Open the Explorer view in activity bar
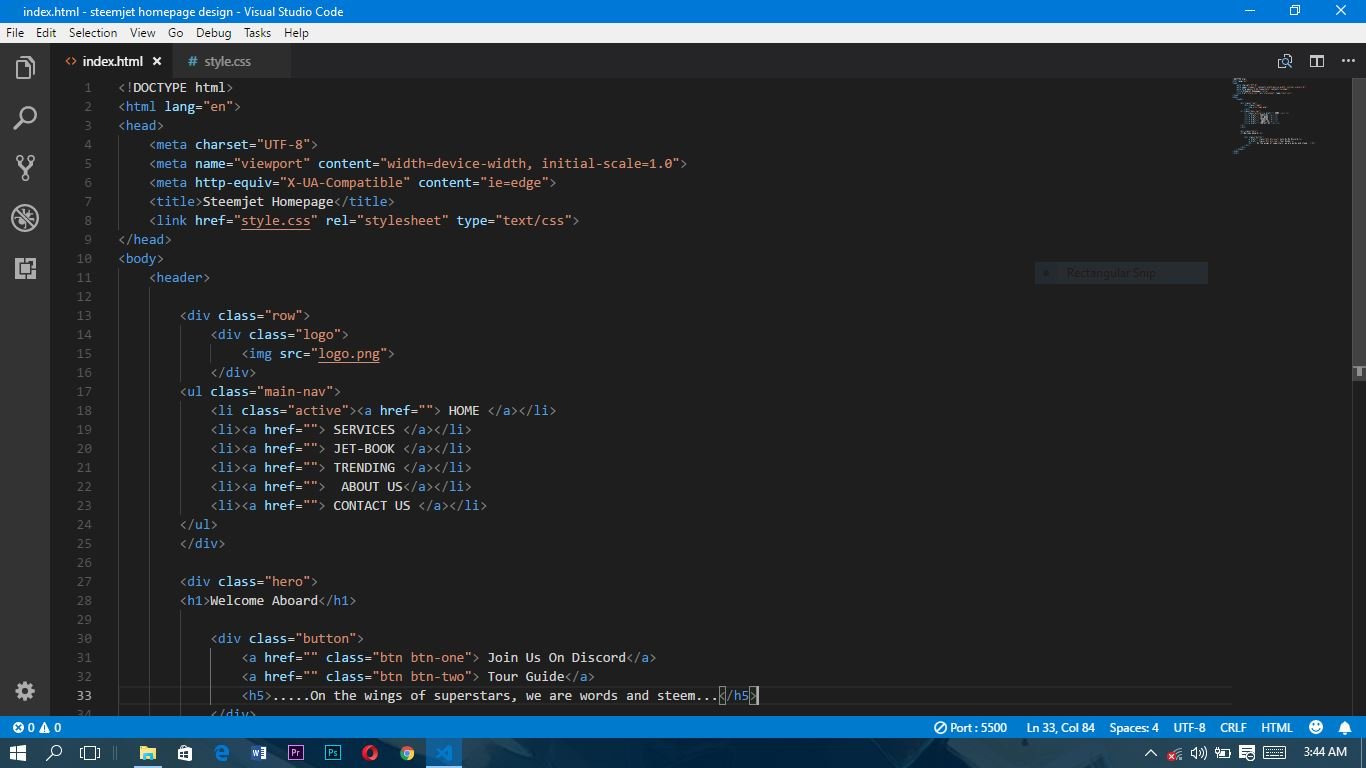 25,68
